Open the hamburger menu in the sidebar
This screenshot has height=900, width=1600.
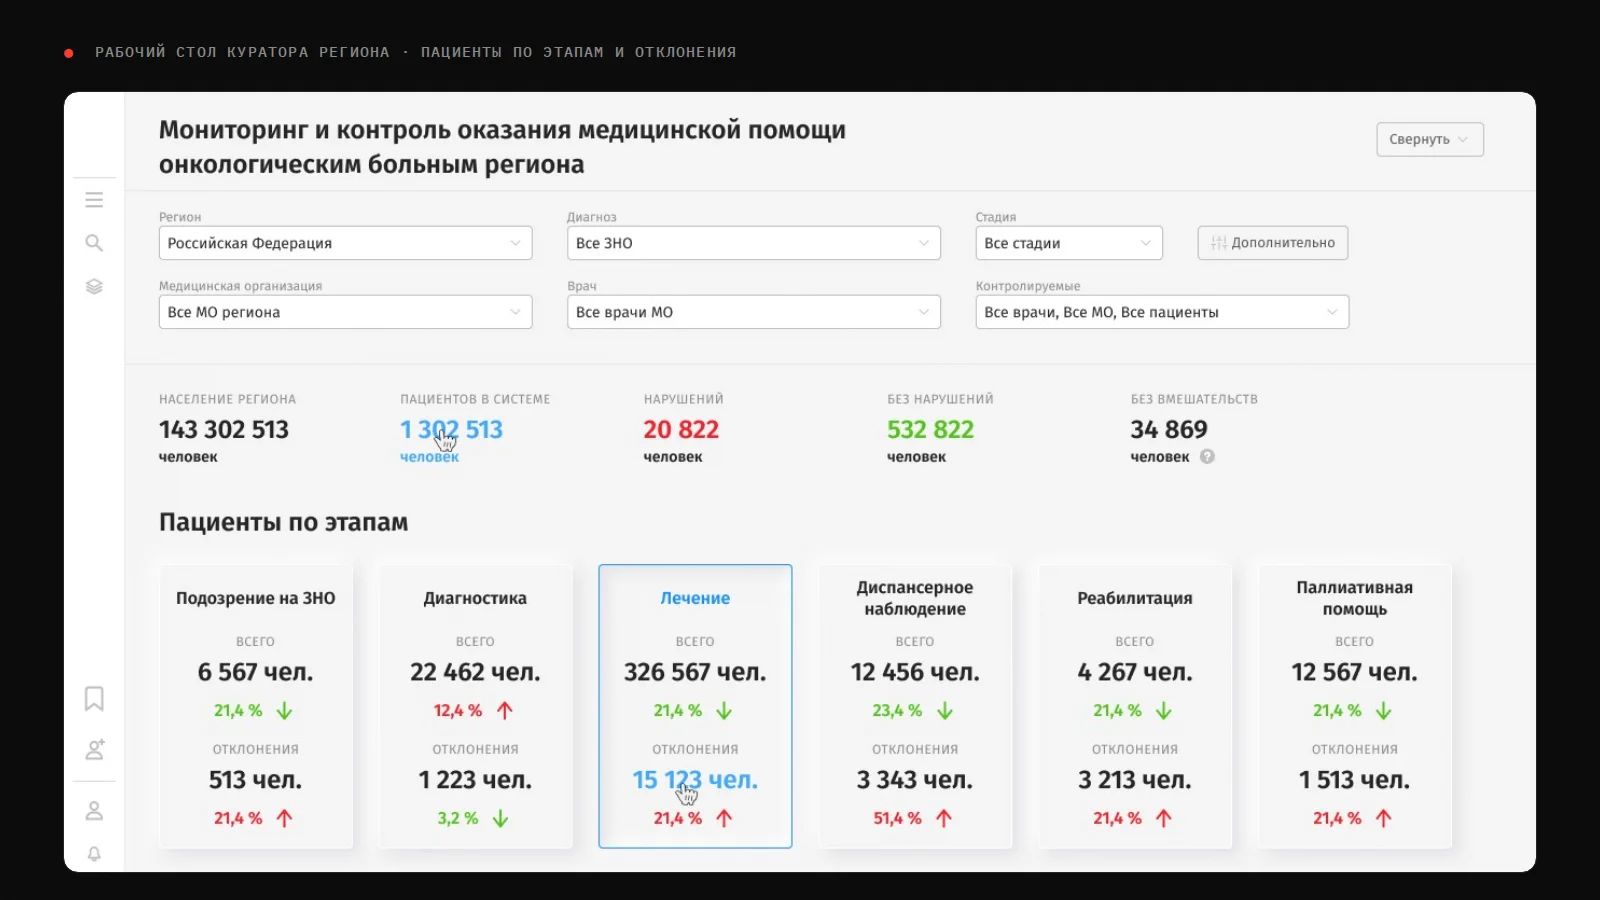(x=94, y=200)
